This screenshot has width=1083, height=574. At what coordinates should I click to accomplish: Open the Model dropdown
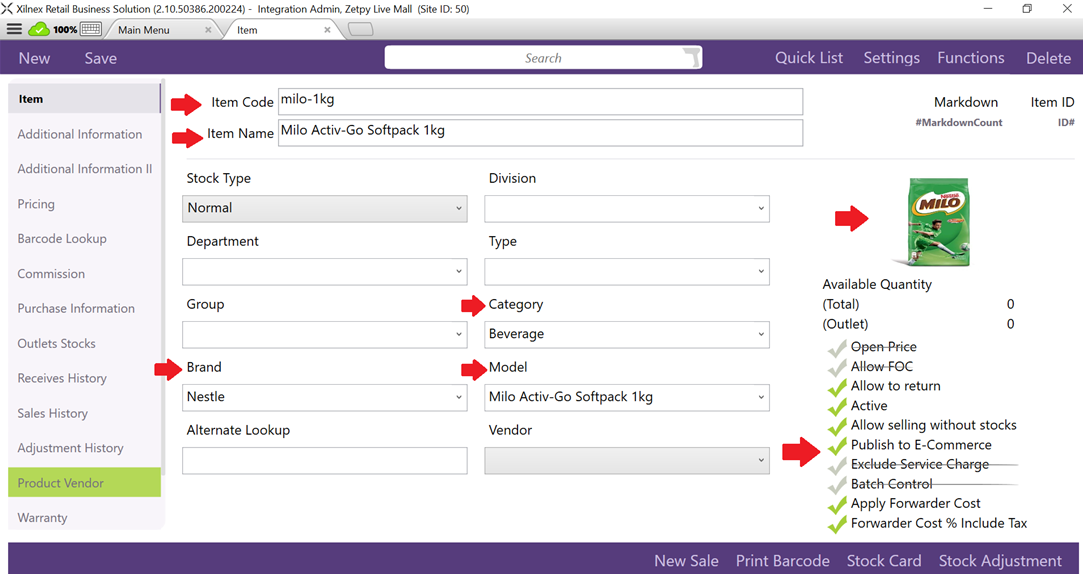626,397
